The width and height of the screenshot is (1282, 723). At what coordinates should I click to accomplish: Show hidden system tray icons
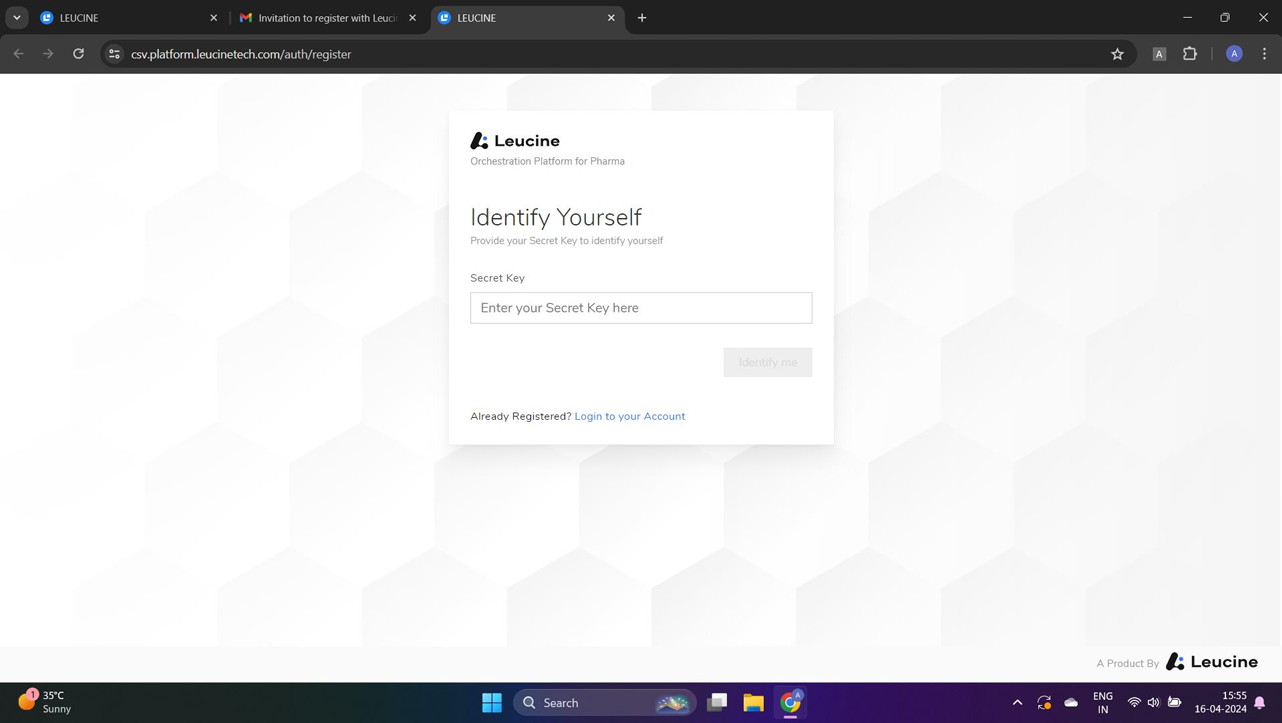(1017, 702)
